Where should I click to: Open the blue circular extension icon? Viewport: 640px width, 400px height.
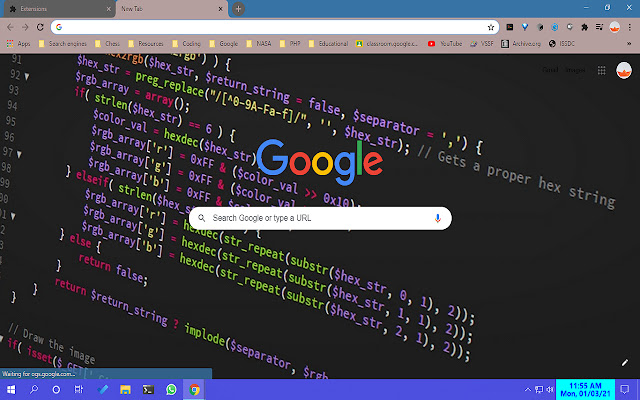click(x=555, y=27)
